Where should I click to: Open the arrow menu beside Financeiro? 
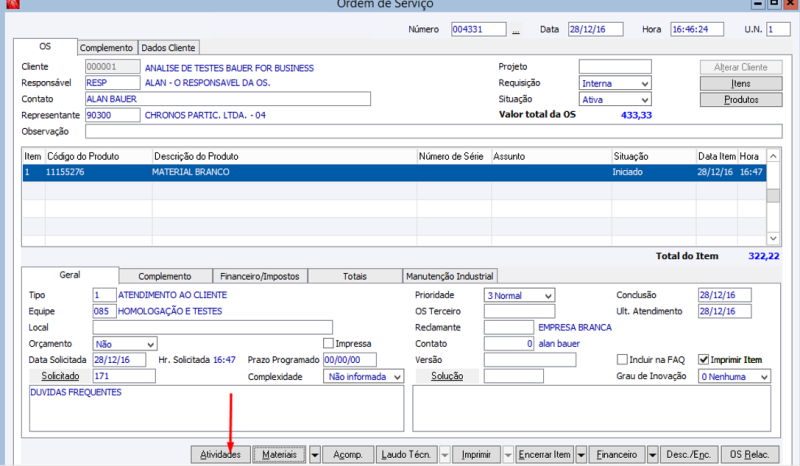654,454
